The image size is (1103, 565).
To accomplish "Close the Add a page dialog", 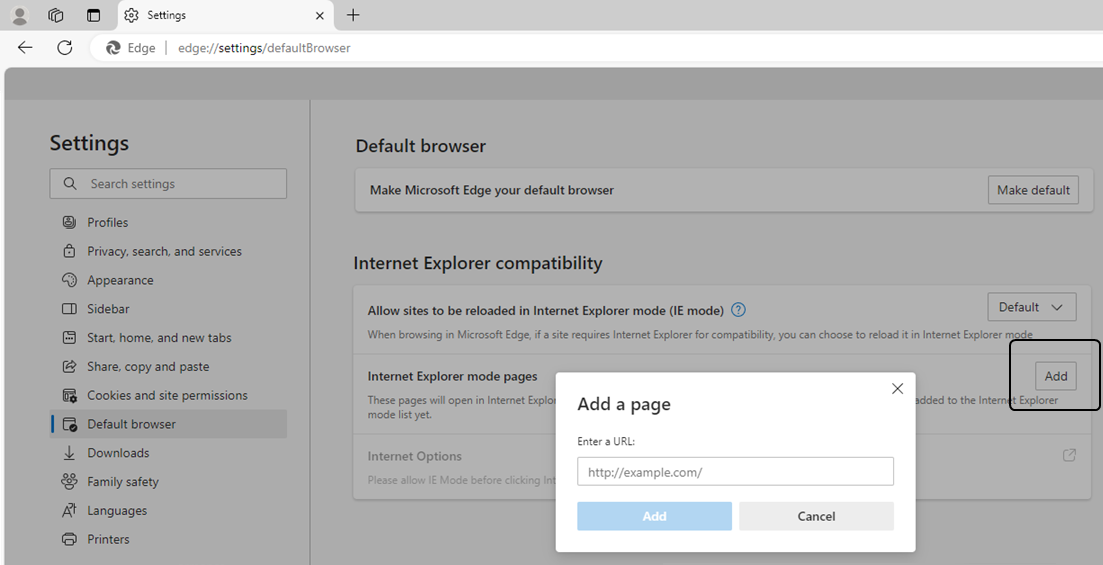I will (897, 389).
